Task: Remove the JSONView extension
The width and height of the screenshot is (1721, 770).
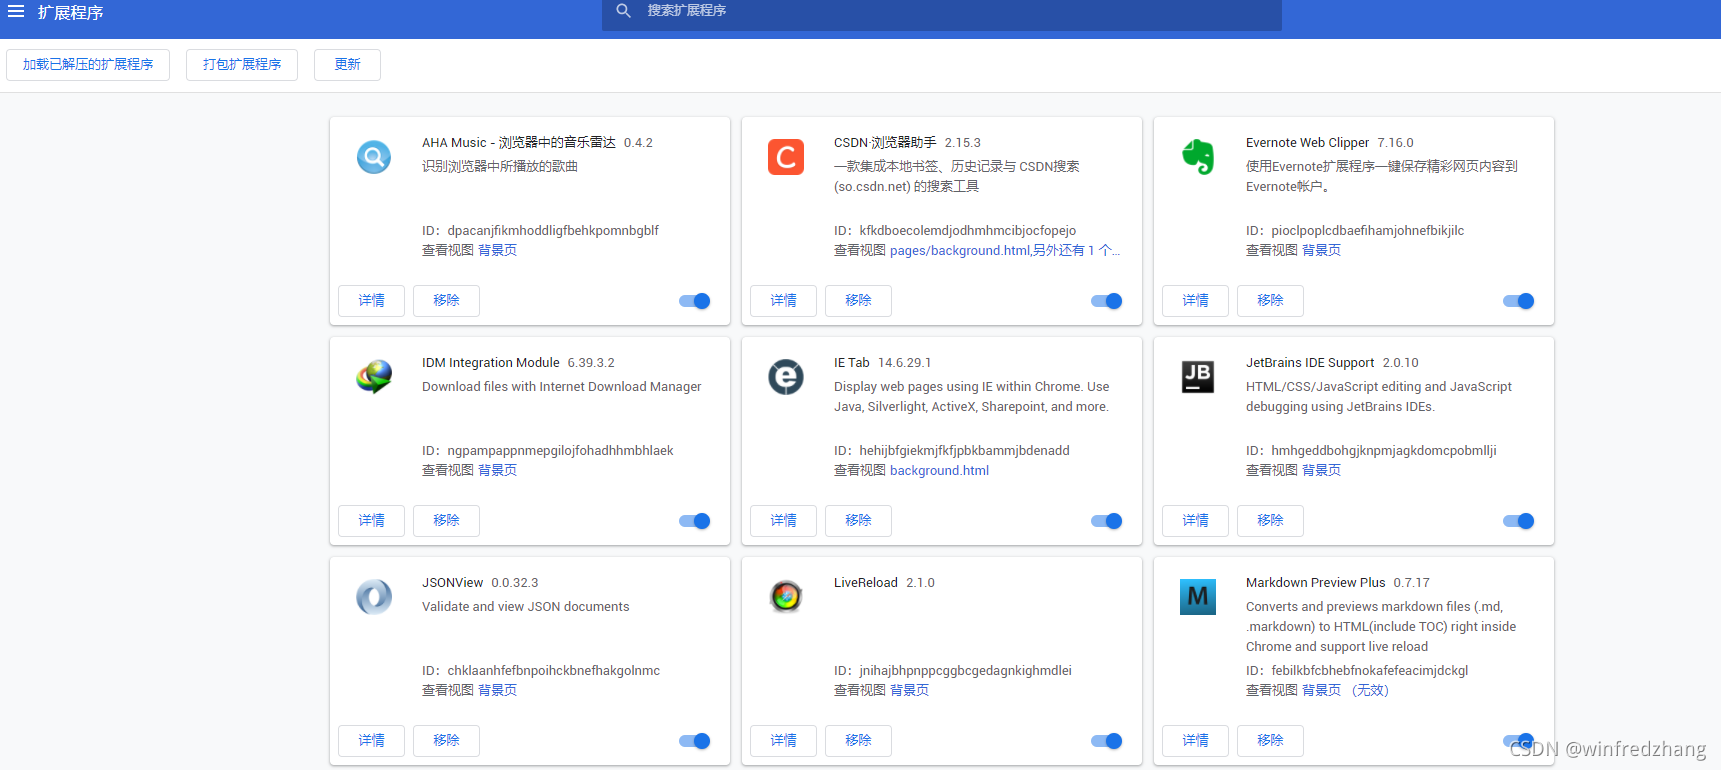Action: click(x=446, y=741)
